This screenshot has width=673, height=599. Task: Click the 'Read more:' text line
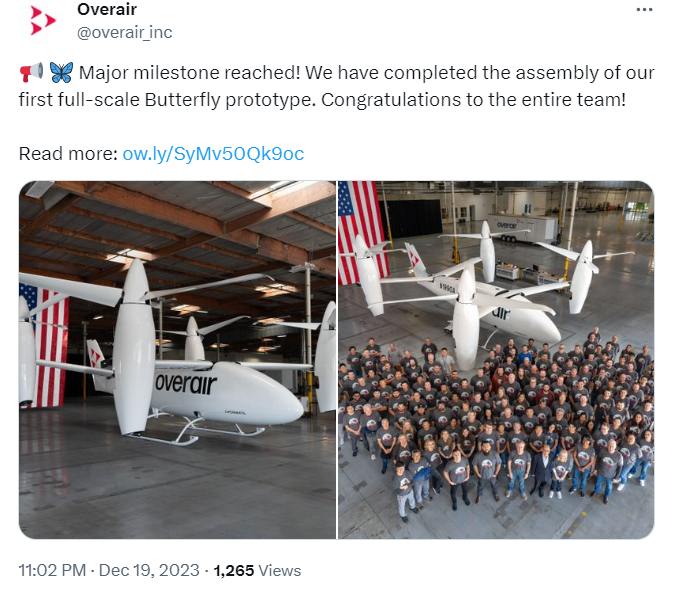[68, 154]
